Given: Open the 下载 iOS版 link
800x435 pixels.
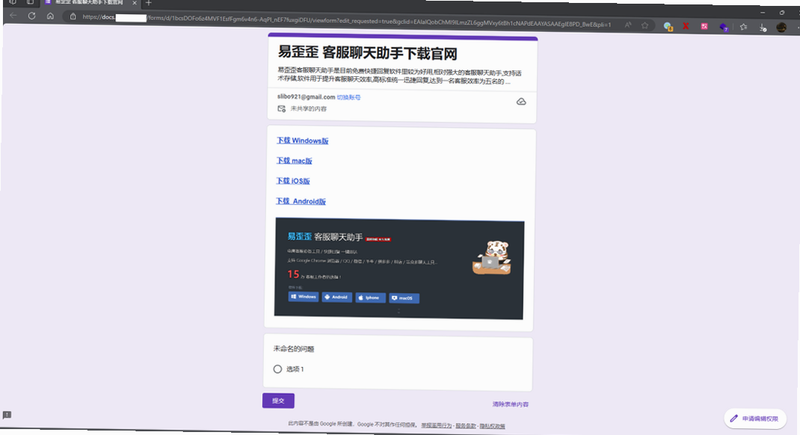Looking at the screenshot, I should [x=293, y=181].
